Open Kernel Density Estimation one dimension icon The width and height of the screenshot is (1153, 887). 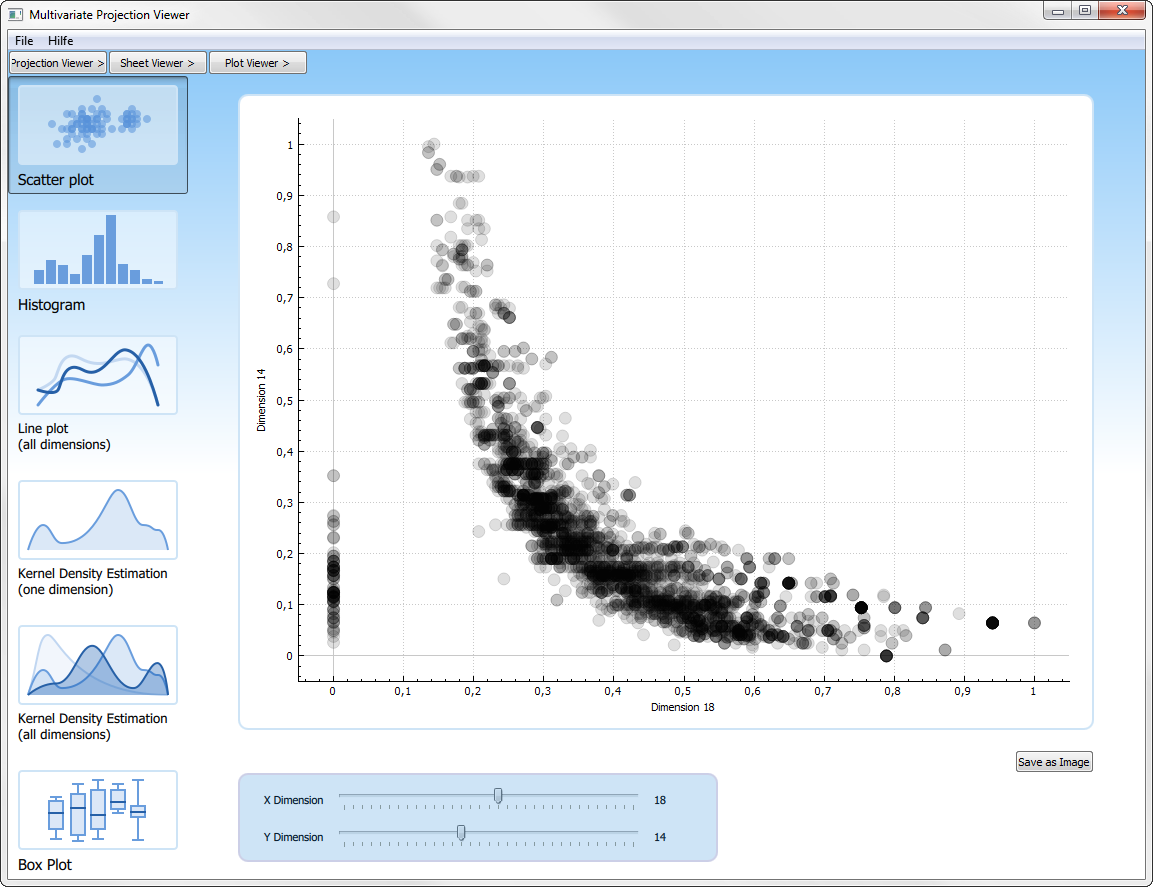point(97,520)
